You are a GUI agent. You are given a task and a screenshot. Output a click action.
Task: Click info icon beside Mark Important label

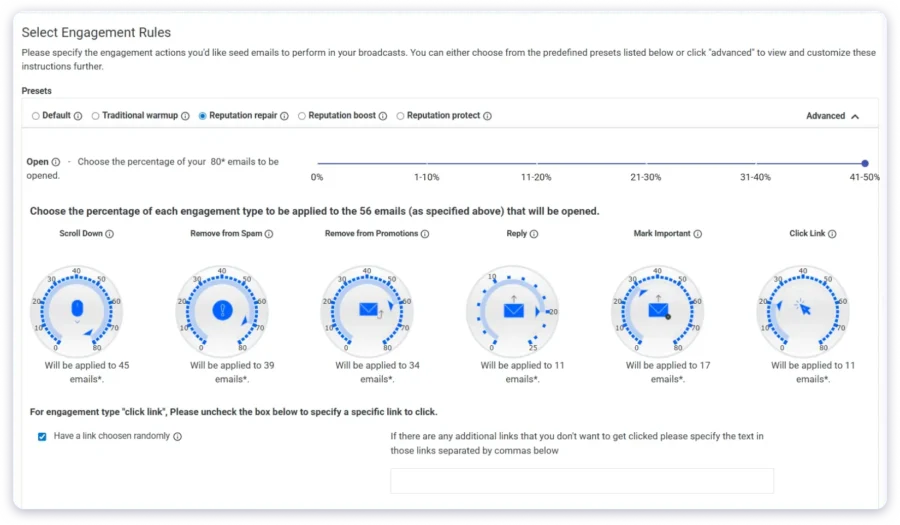(x=697, y=234)
